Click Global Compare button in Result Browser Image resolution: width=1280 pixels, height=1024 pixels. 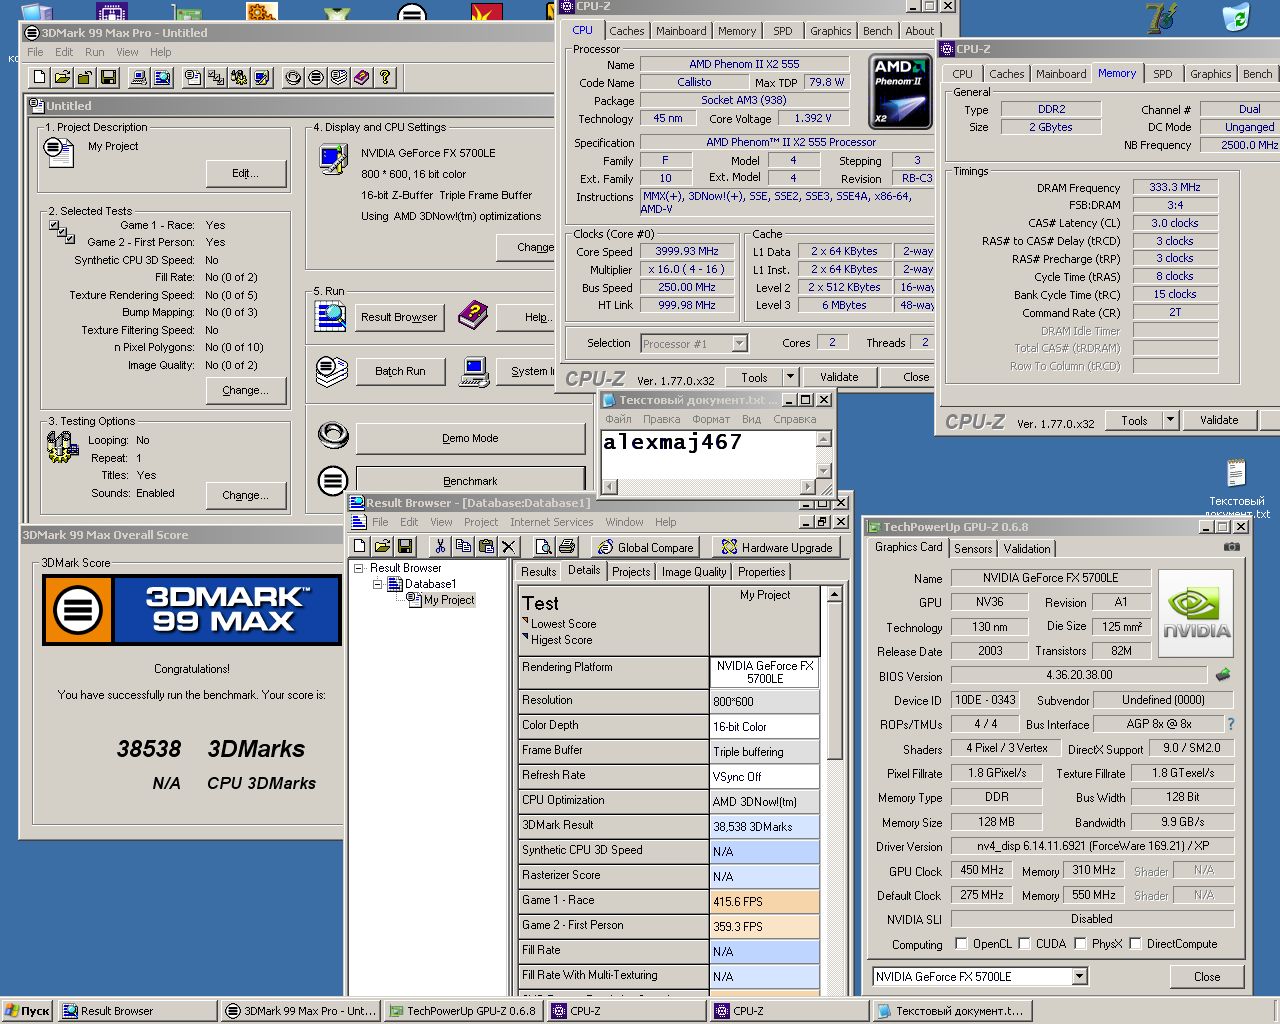tap(644, 547)
